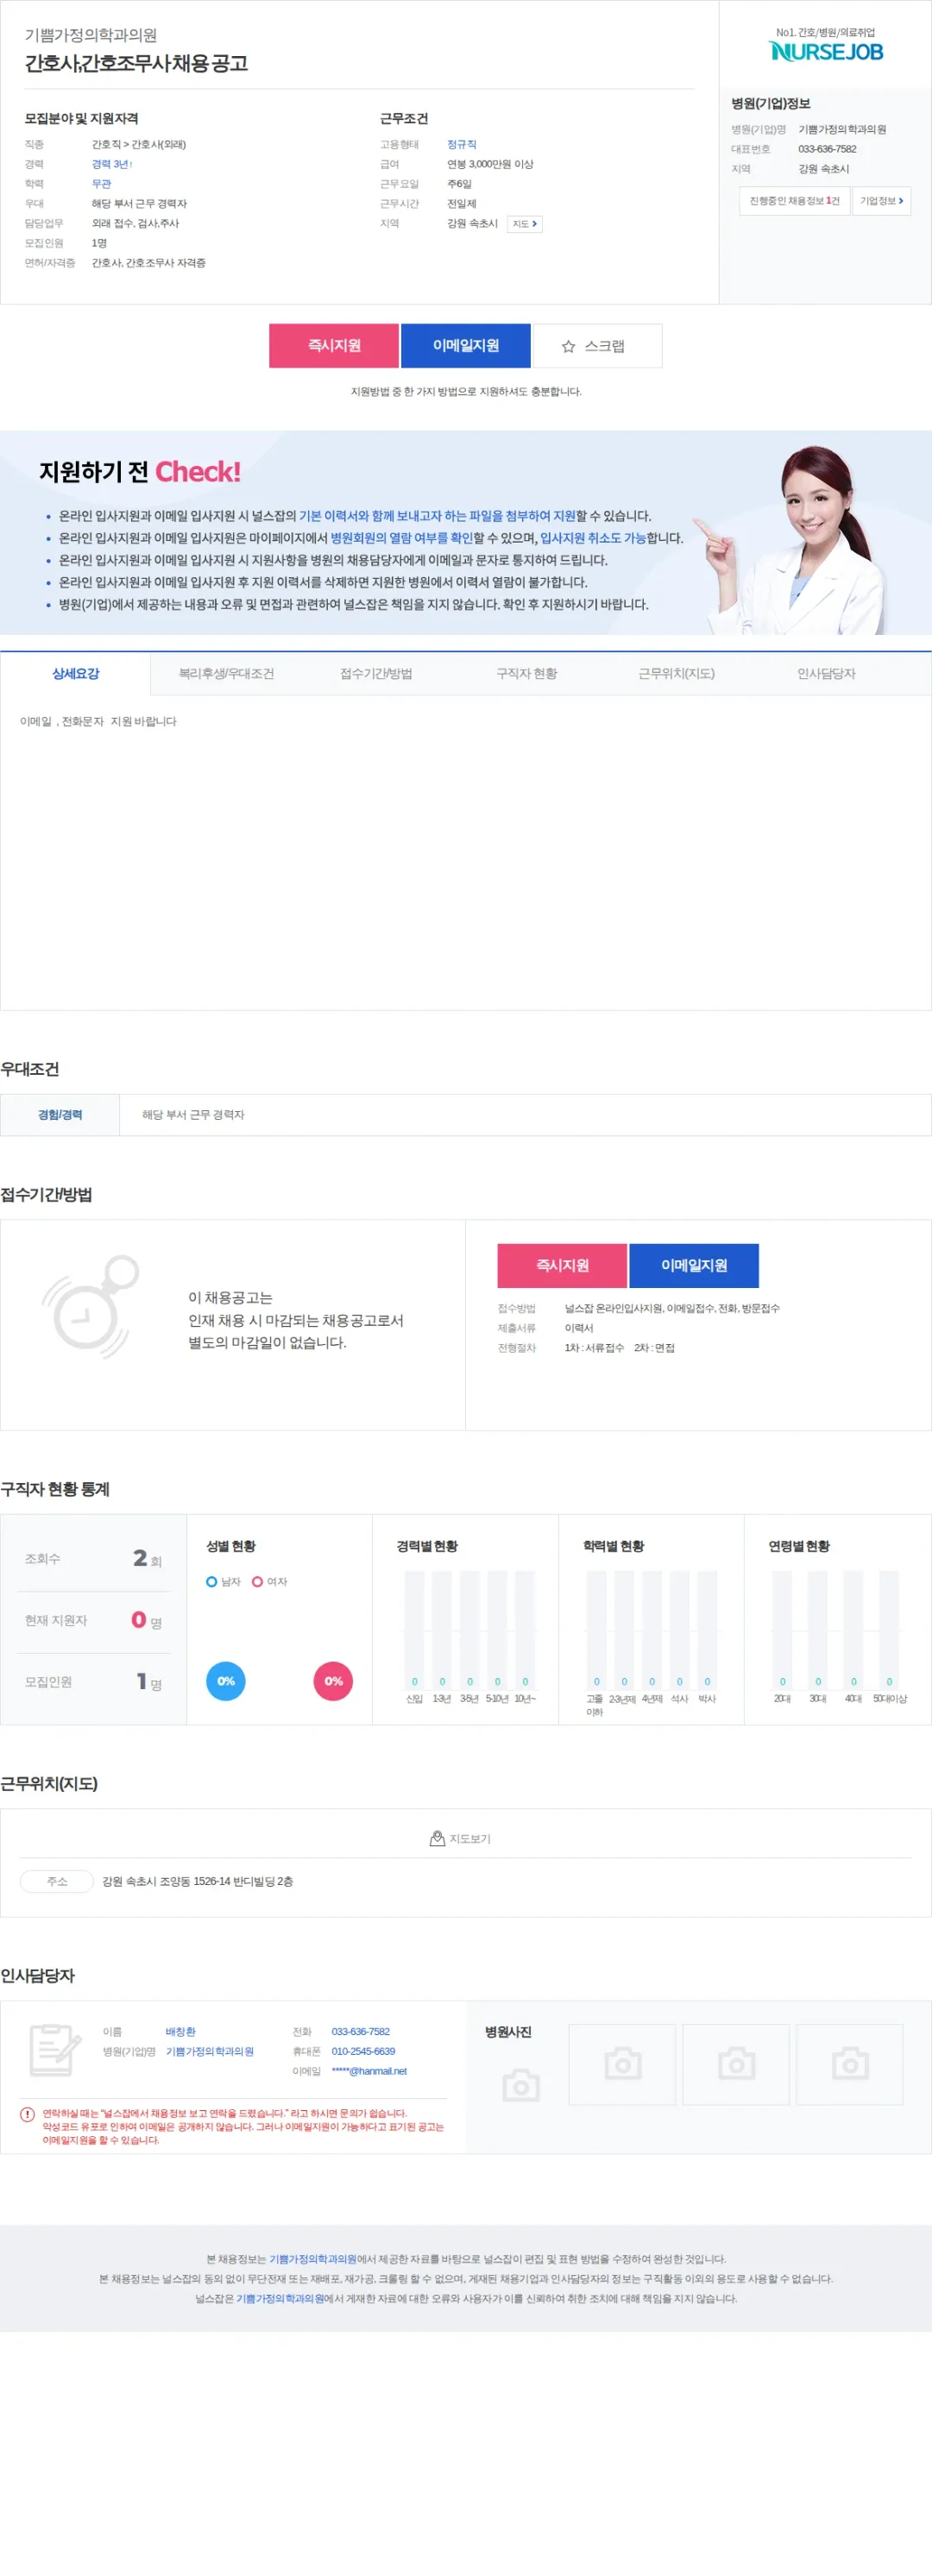Click the star icon on the 스크랩 button

click(568, 346)
